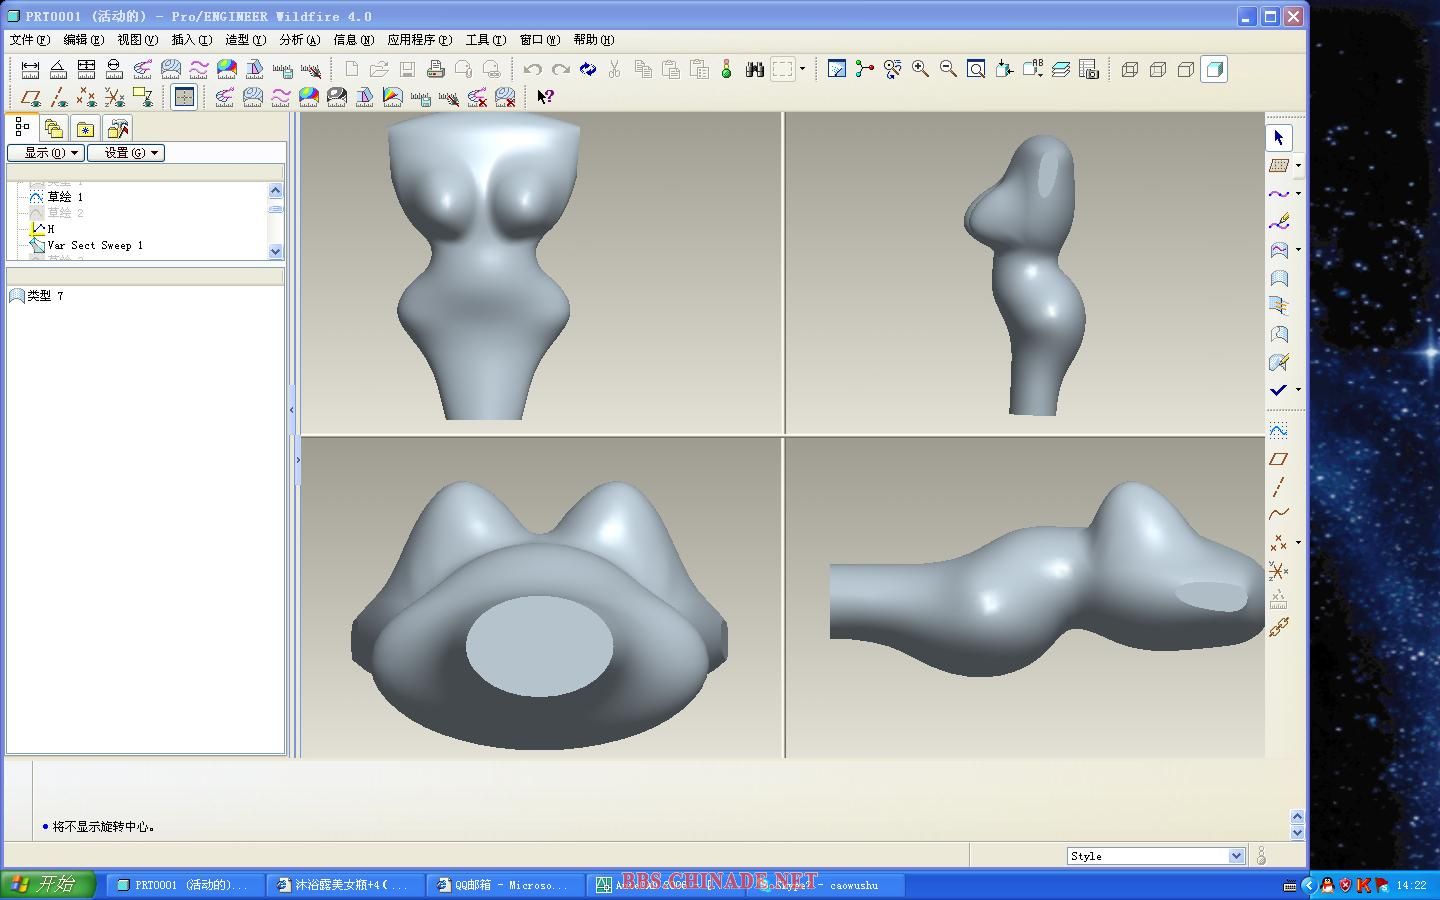Viewport: 1440px width, 900px height.
Task: Select the Style curve tool in right toolbar
Action: tap(1279, 194)
